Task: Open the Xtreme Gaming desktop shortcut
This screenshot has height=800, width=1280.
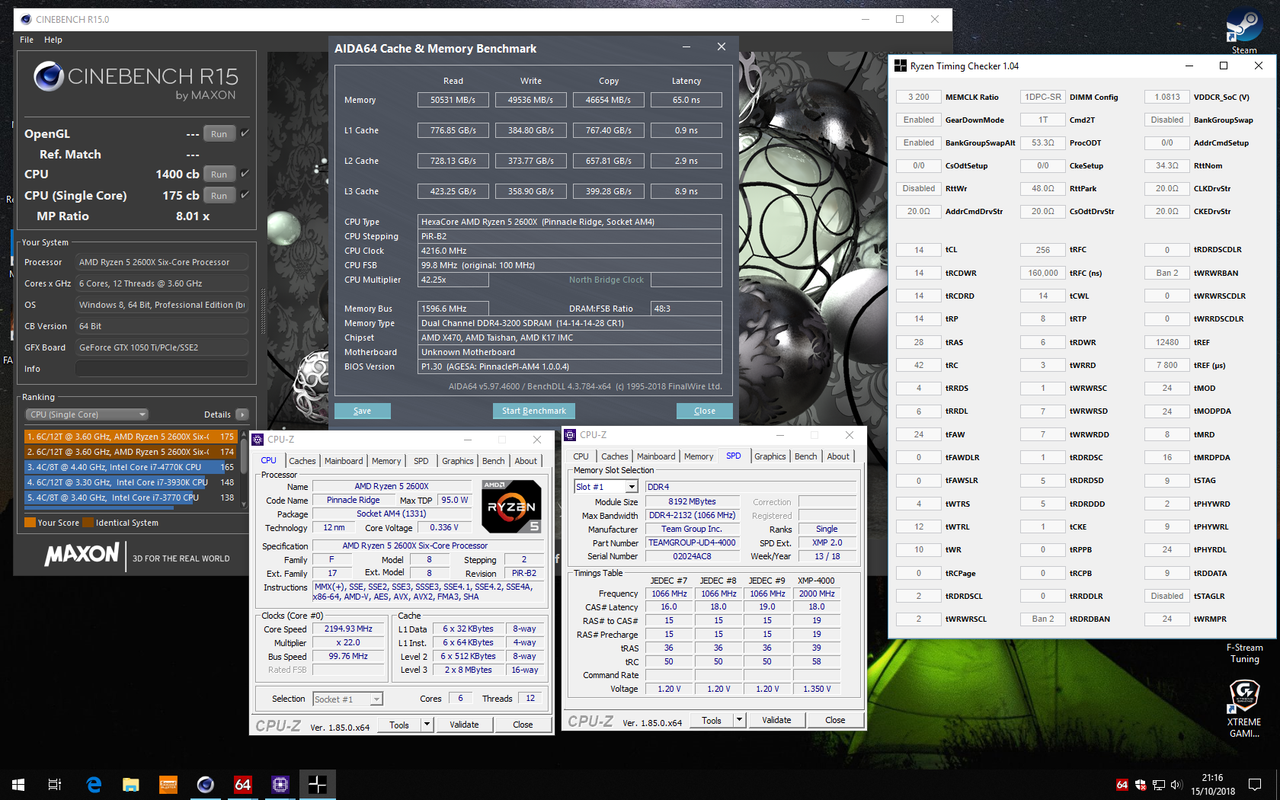Action: (1243, 710)
